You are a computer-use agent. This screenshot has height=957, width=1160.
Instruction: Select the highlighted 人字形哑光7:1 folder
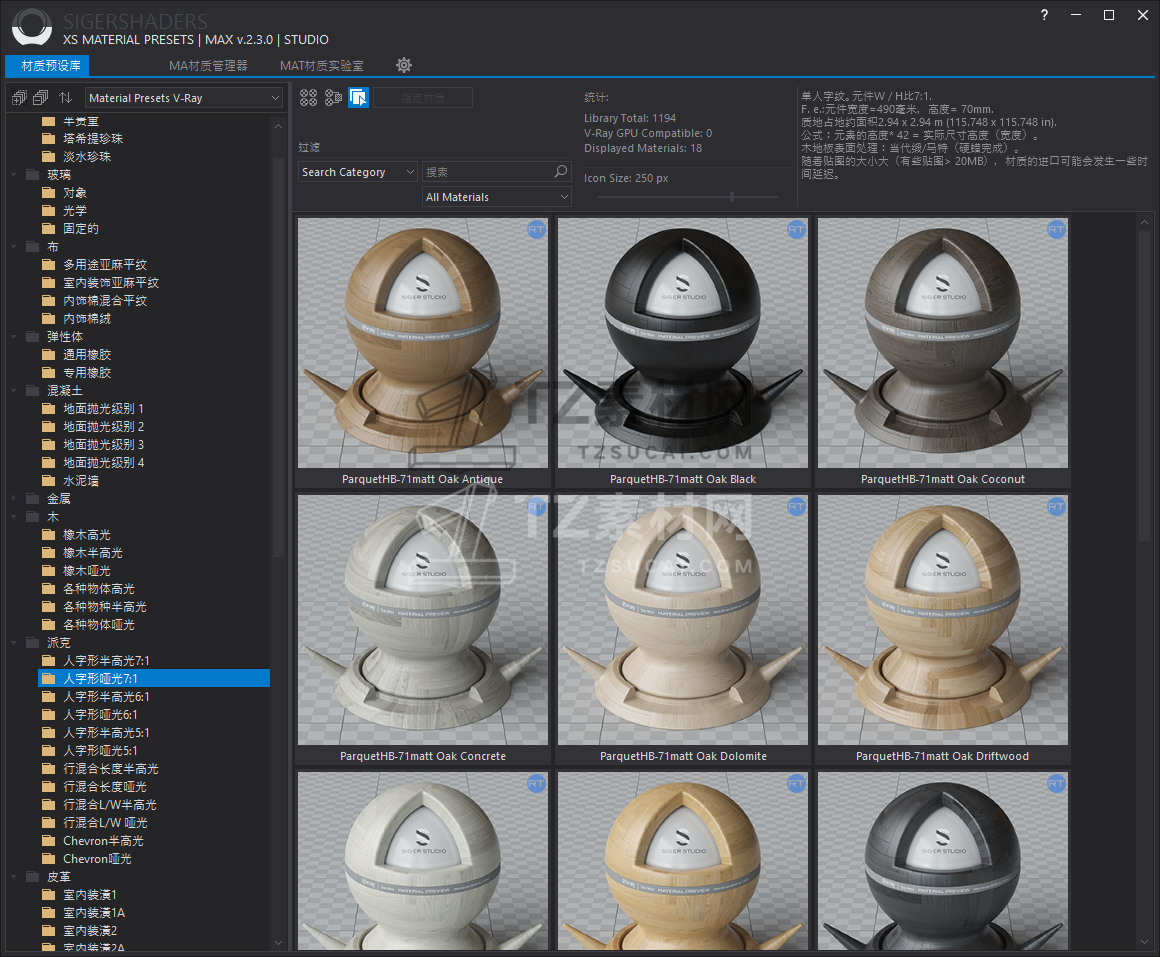click(x=154, y=679)
